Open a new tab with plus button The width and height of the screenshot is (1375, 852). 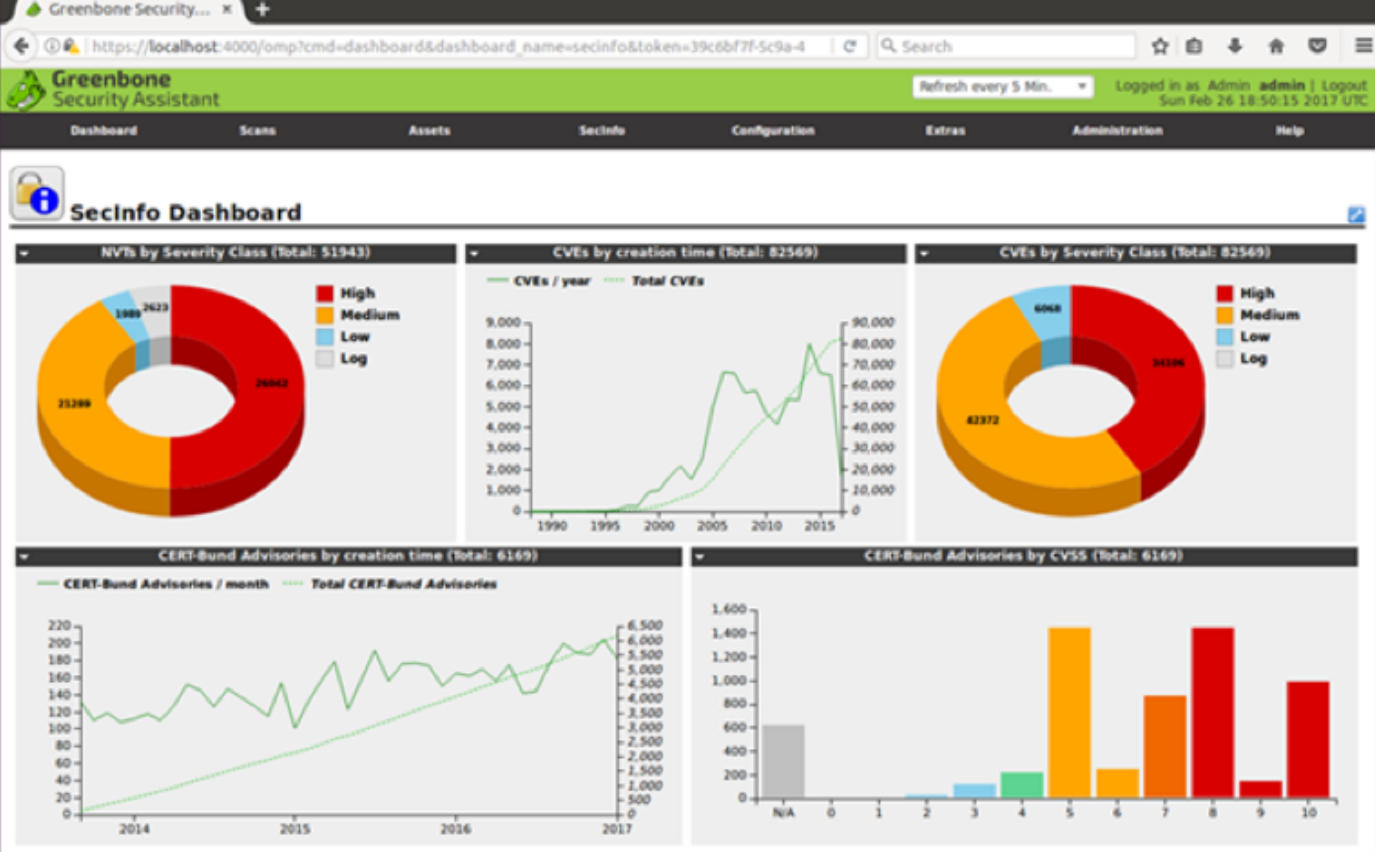click(262, 10)
